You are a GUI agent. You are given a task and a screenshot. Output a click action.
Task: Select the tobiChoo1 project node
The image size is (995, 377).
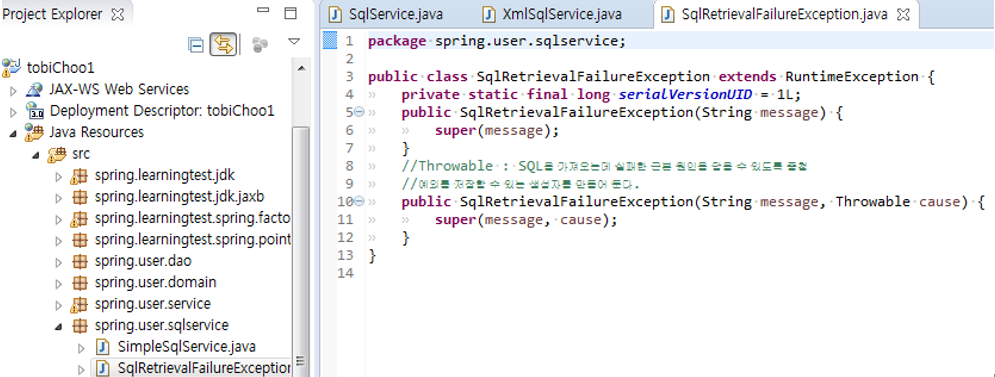[x=60, y=67]
